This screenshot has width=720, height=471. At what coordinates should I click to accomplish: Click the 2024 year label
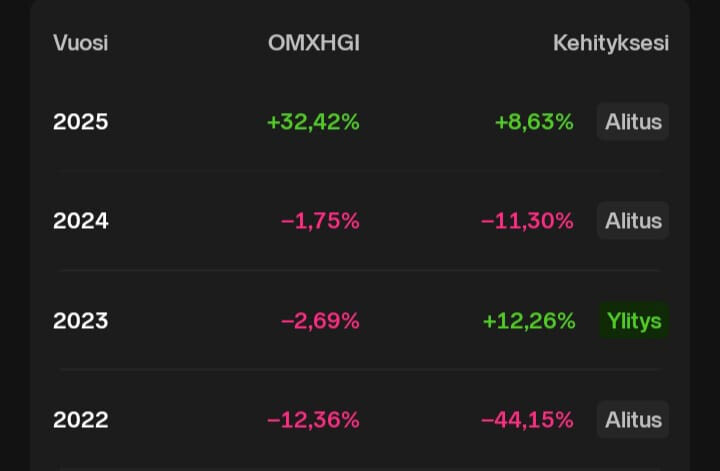tap(81, 221)
